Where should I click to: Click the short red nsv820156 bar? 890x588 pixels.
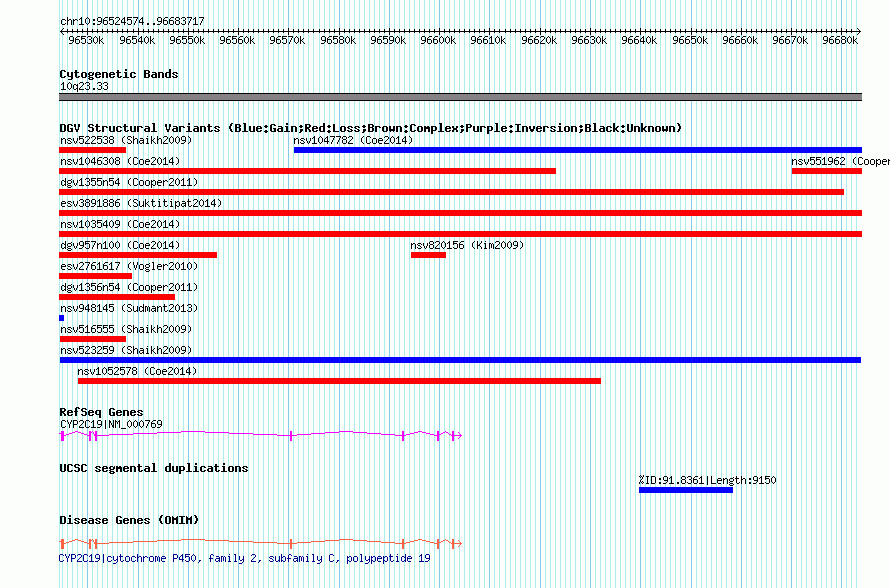click(x=429, y=255)
